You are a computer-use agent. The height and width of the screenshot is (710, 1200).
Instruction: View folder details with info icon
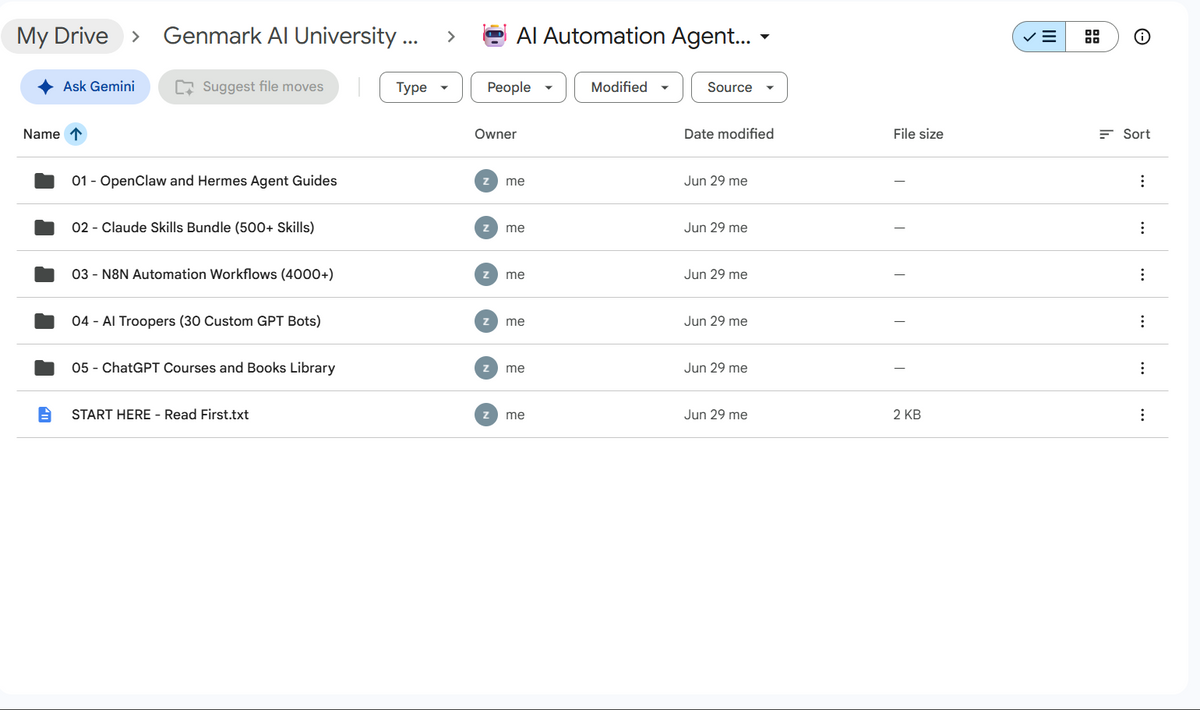pos(1142,37)
